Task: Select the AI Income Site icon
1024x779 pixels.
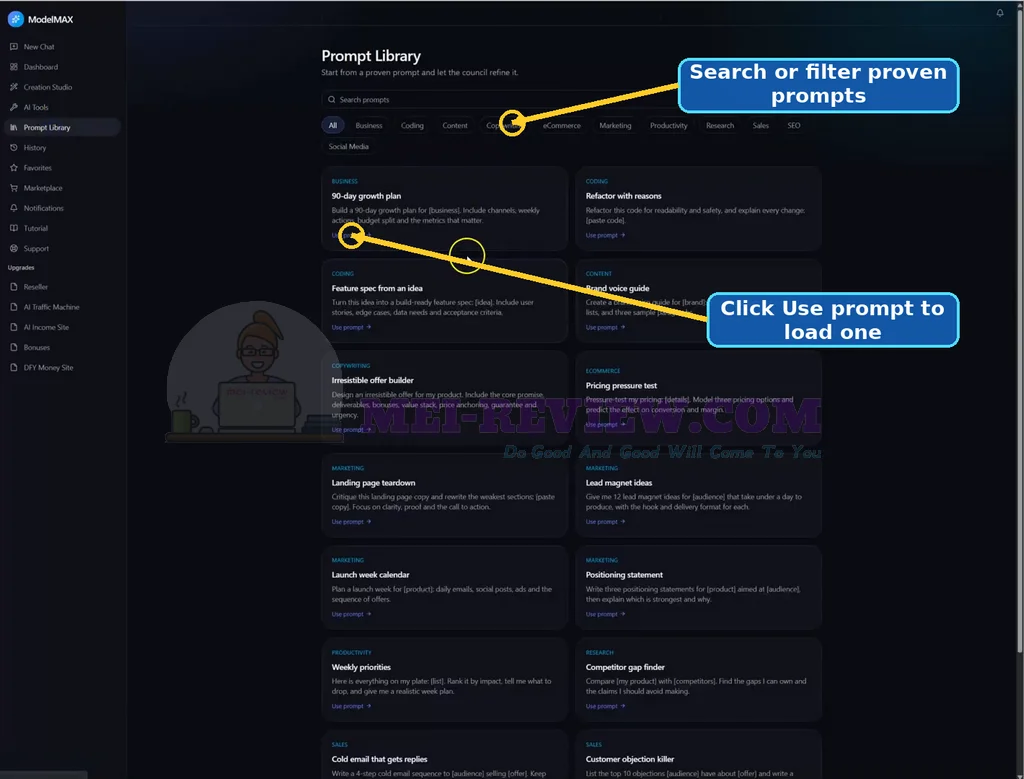Action: [14, 328]
